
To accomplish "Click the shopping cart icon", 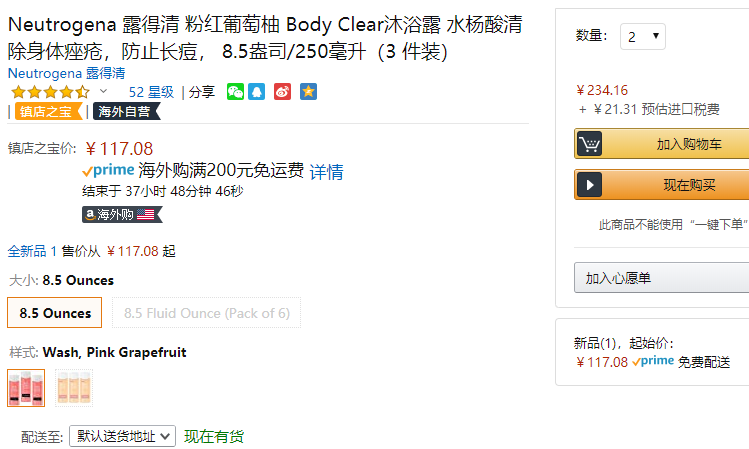I will tap(589, 144).
